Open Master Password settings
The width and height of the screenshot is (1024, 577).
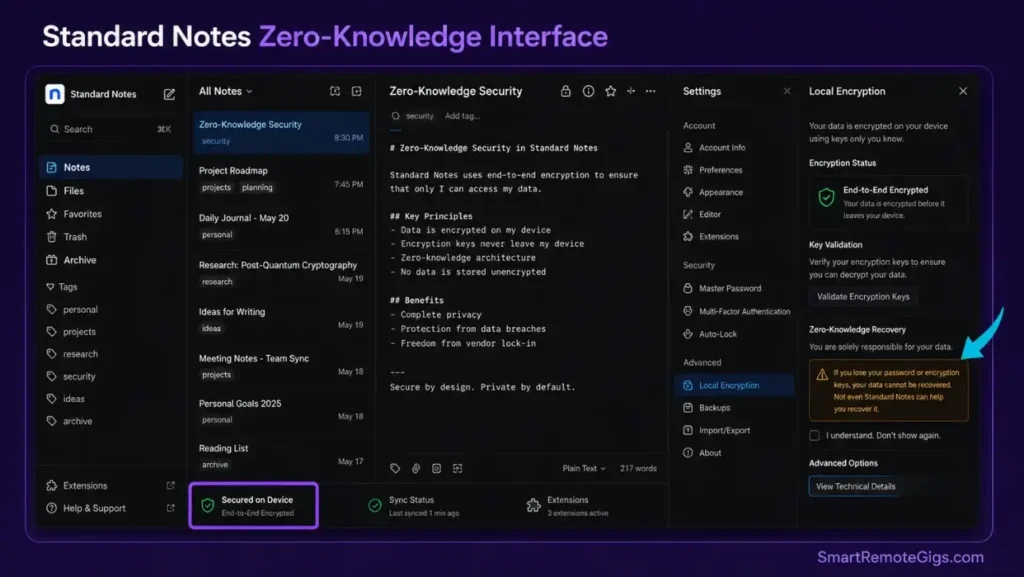(722, 288)
